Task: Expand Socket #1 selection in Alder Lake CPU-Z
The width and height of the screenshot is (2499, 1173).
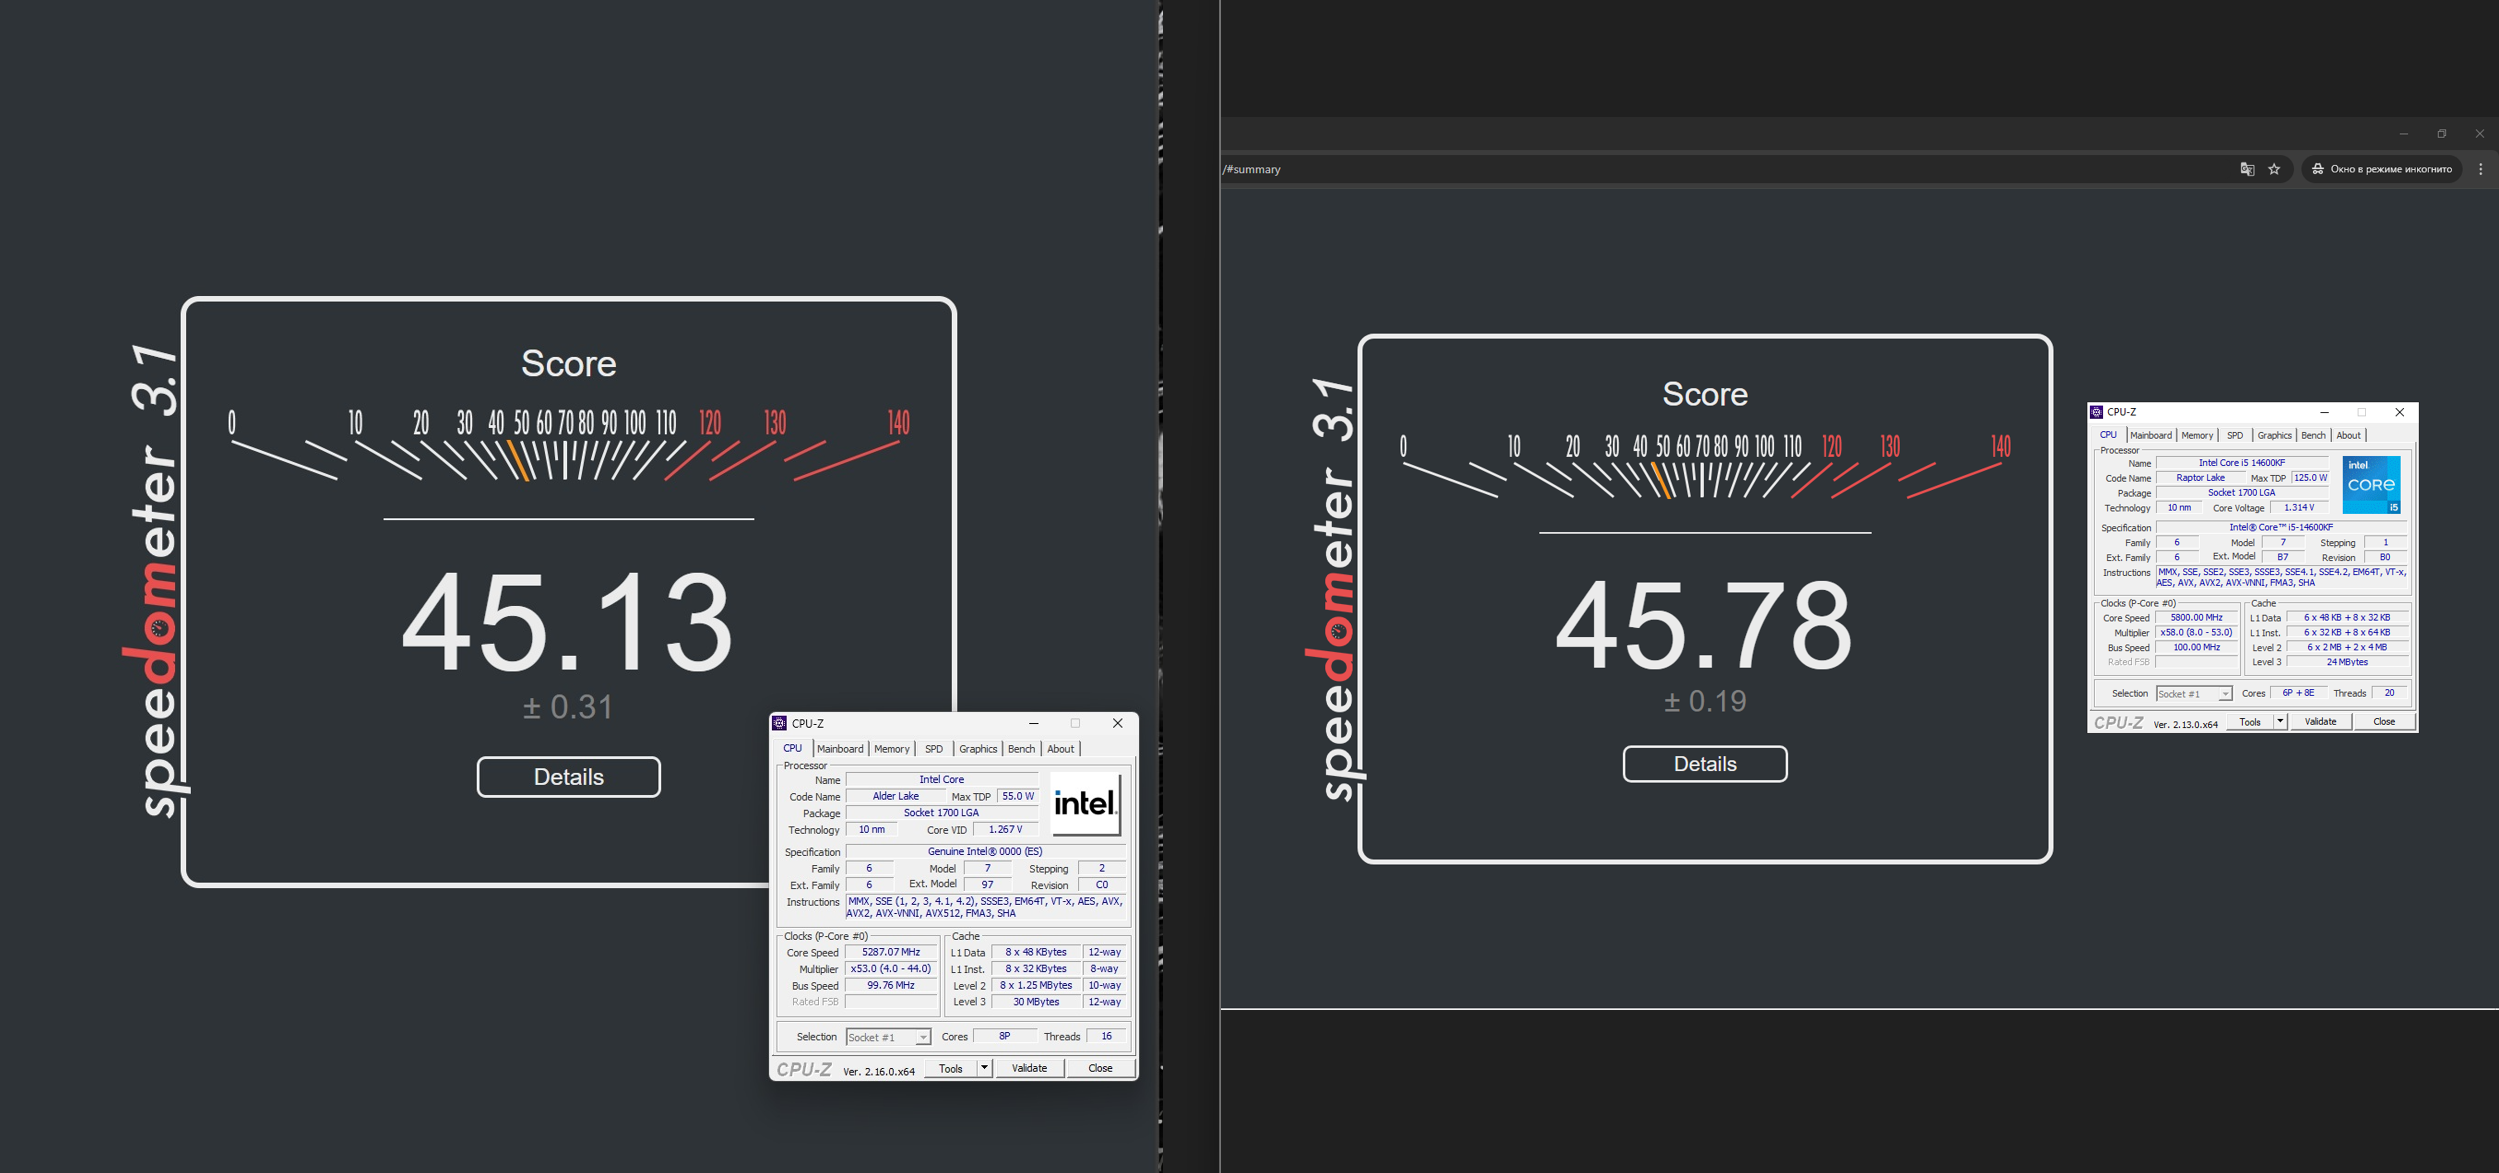Action: (888, 1037)
